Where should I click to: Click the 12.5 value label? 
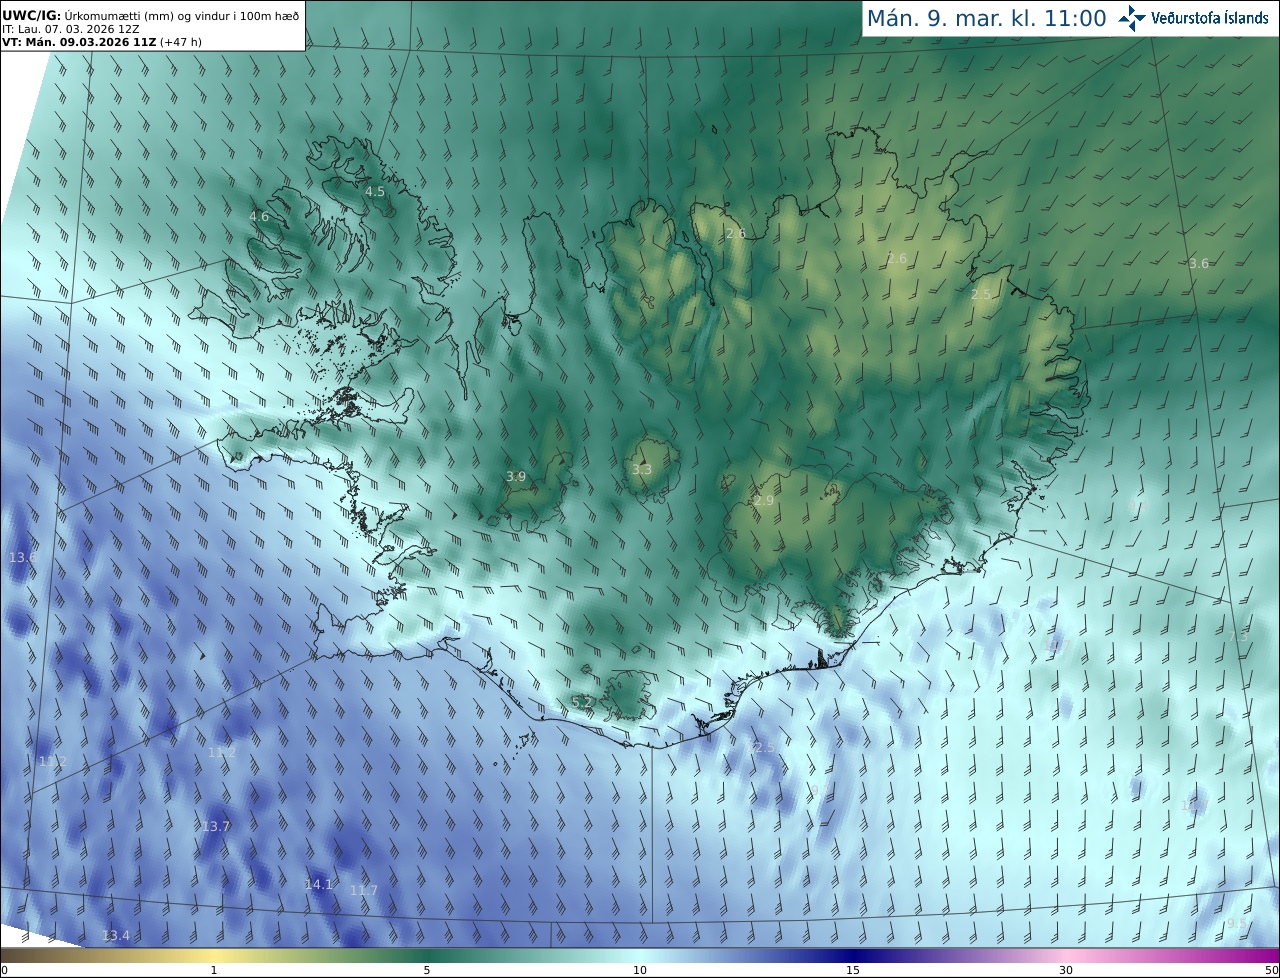(761, 747)
